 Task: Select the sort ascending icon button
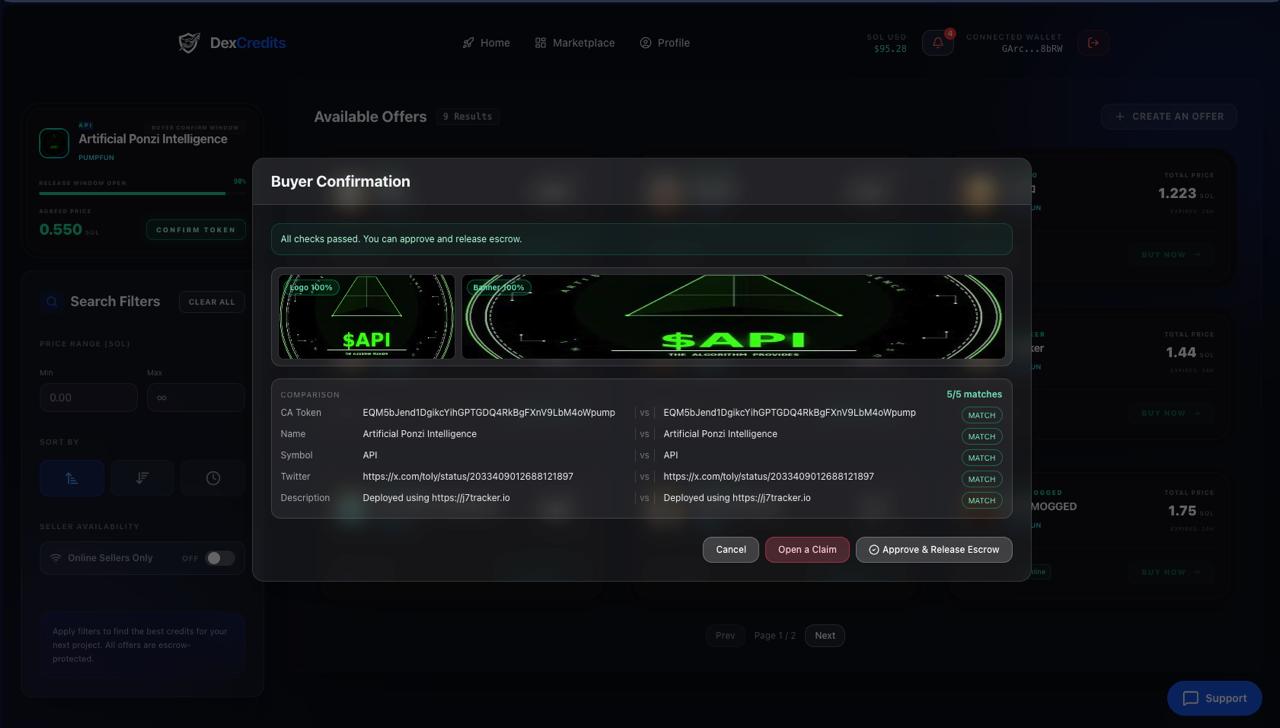point(72,478)
